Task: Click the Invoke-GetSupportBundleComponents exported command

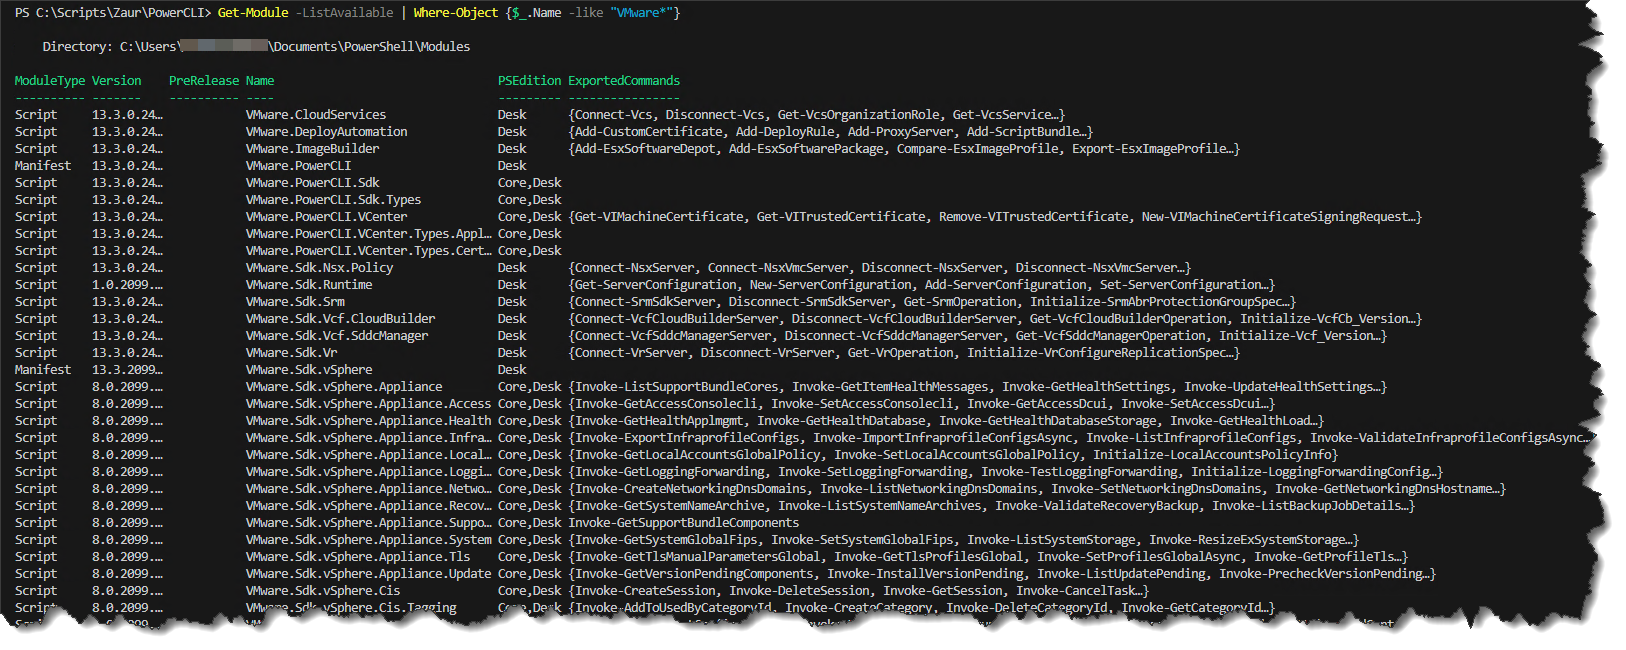Action: [684, 523]
